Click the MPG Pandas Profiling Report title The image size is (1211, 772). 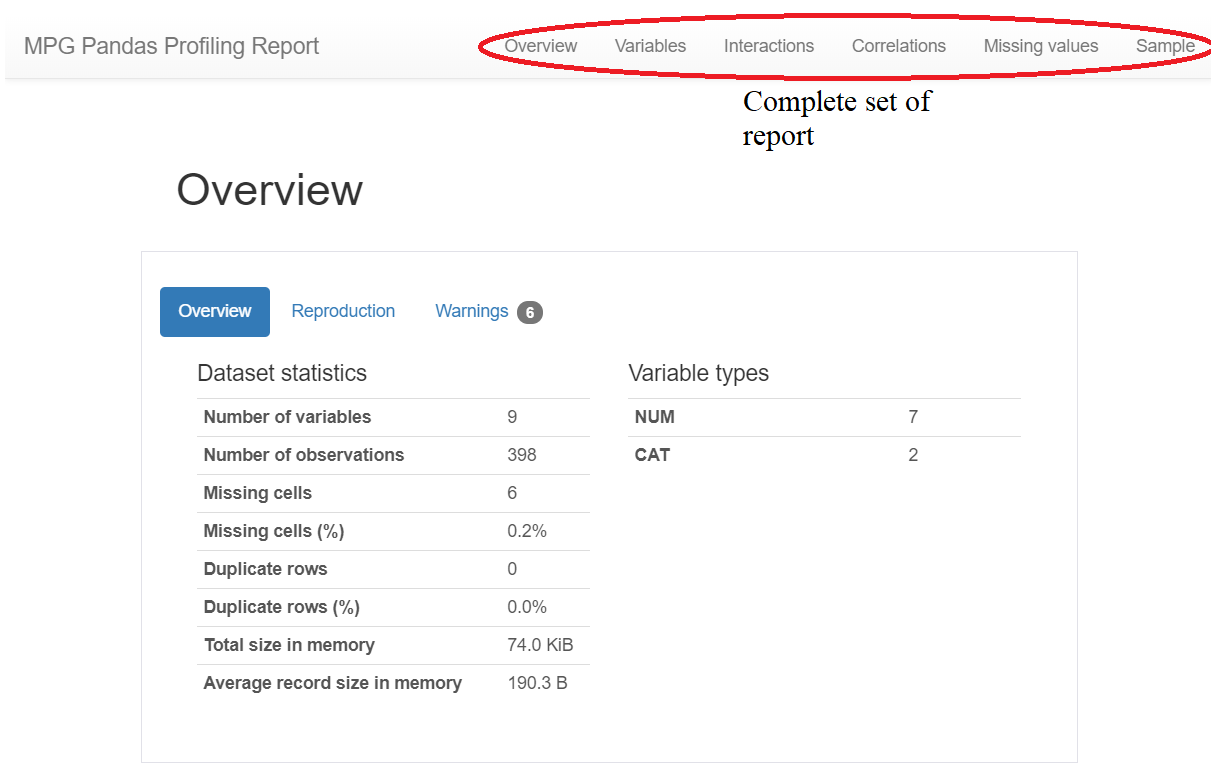(172, 45)
